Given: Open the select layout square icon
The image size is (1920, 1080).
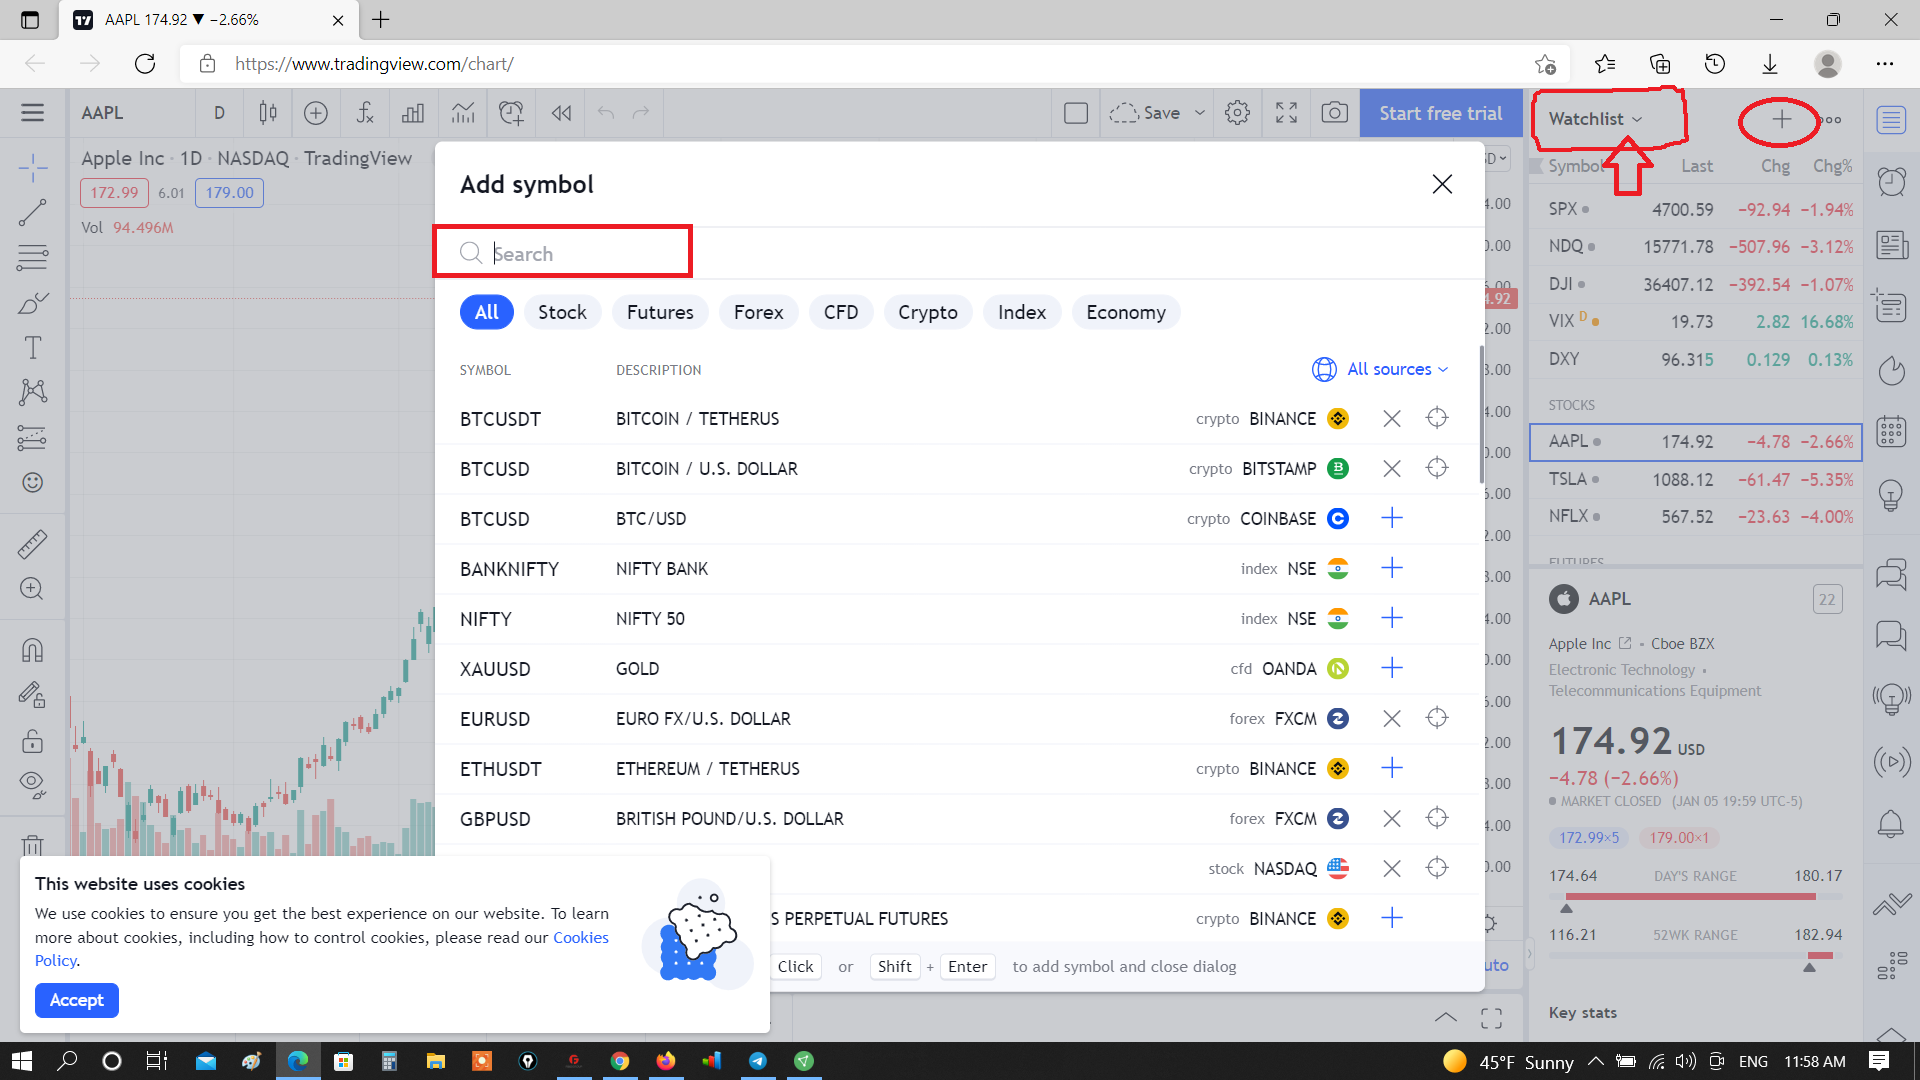Looking at the screenshot, I should [1076, 113].
